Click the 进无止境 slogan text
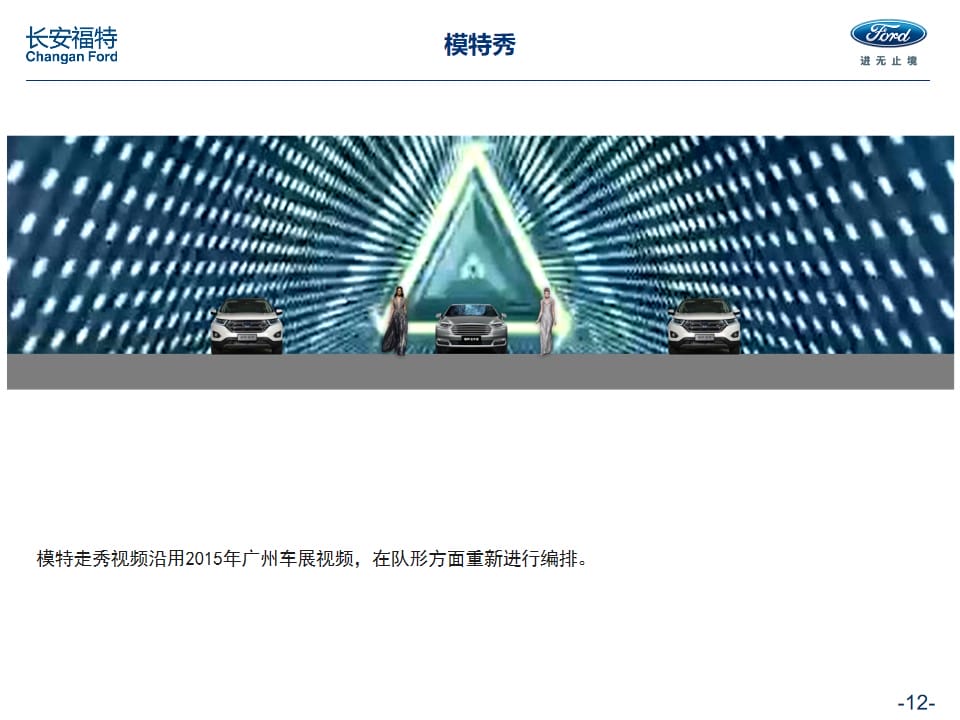 888,61
